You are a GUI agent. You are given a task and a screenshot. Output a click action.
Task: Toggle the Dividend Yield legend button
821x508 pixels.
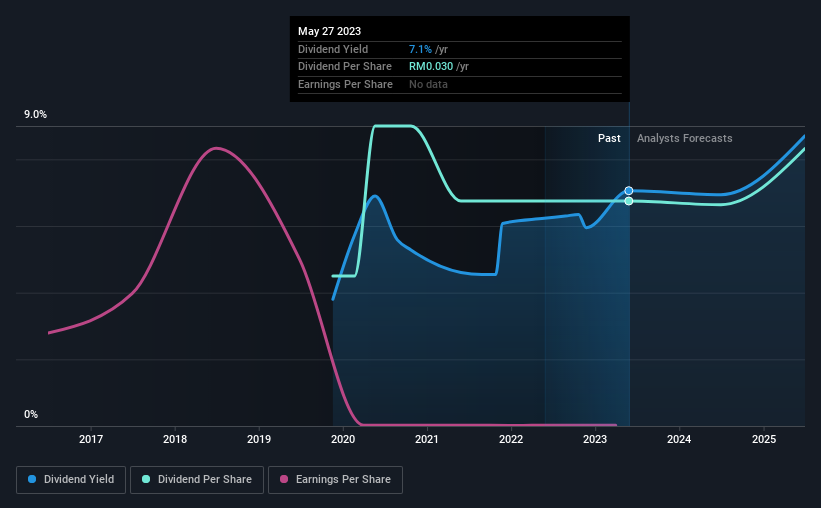71,479
